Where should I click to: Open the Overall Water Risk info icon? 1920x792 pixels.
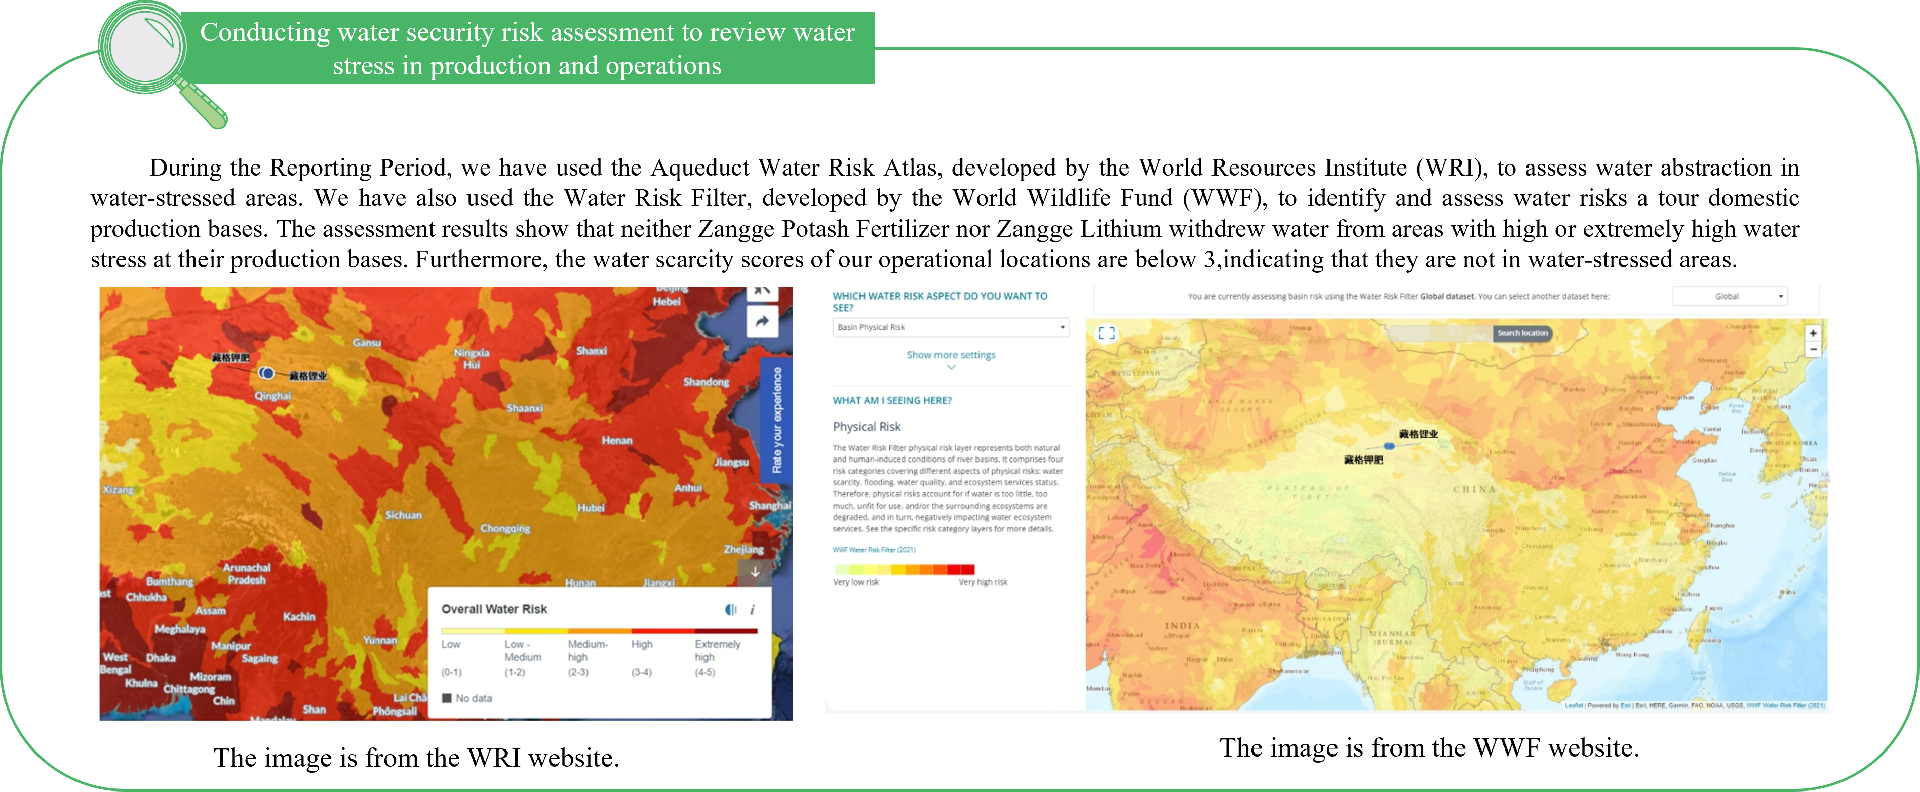[753, 609]
